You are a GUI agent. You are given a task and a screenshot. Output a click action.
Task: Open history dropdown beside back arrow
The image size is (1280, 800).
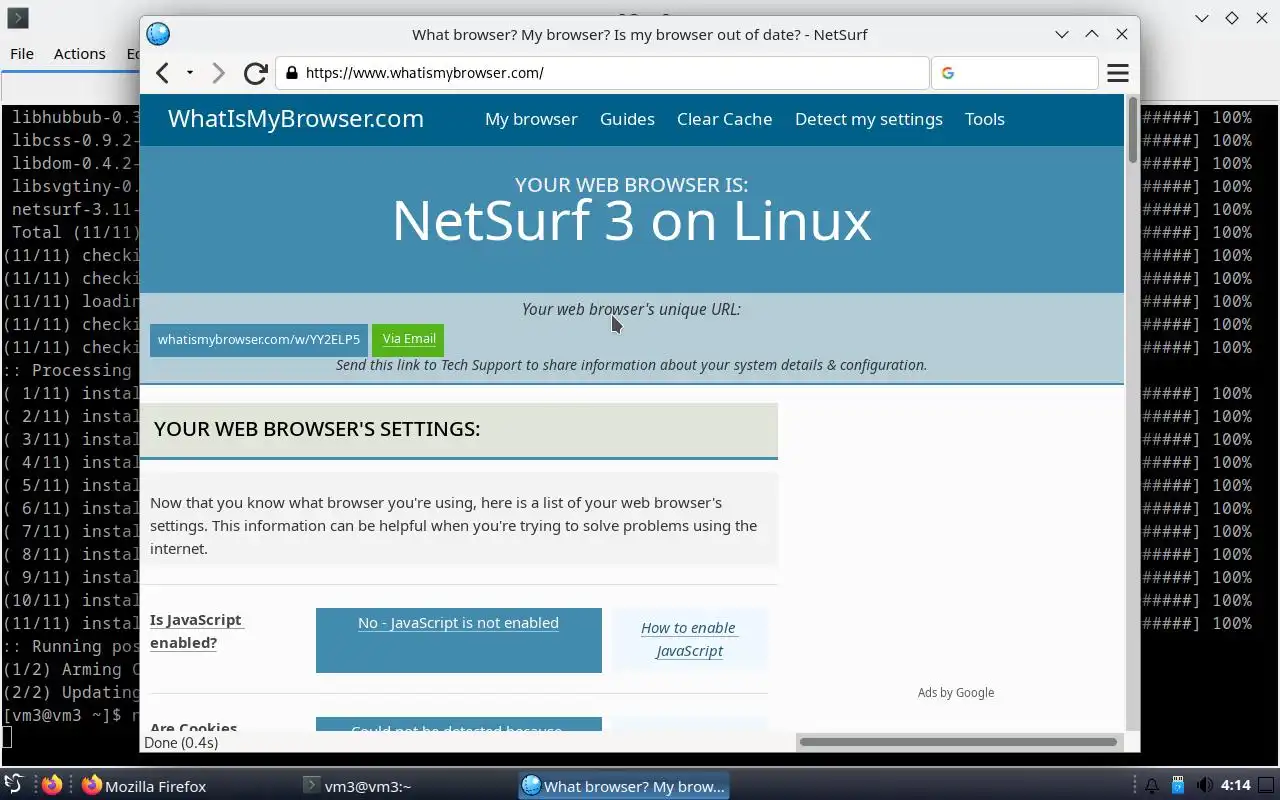[x=189, y=73]
